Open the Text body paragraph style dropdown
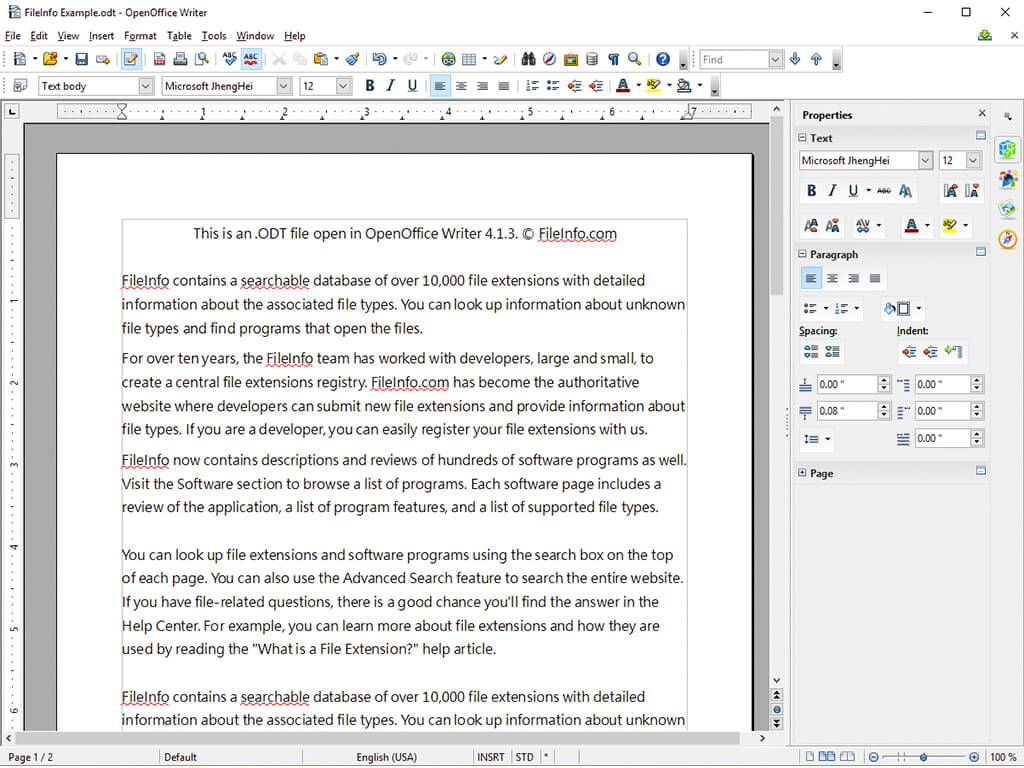This screenshot has height=768, width=1024. [x=146, y=86]
